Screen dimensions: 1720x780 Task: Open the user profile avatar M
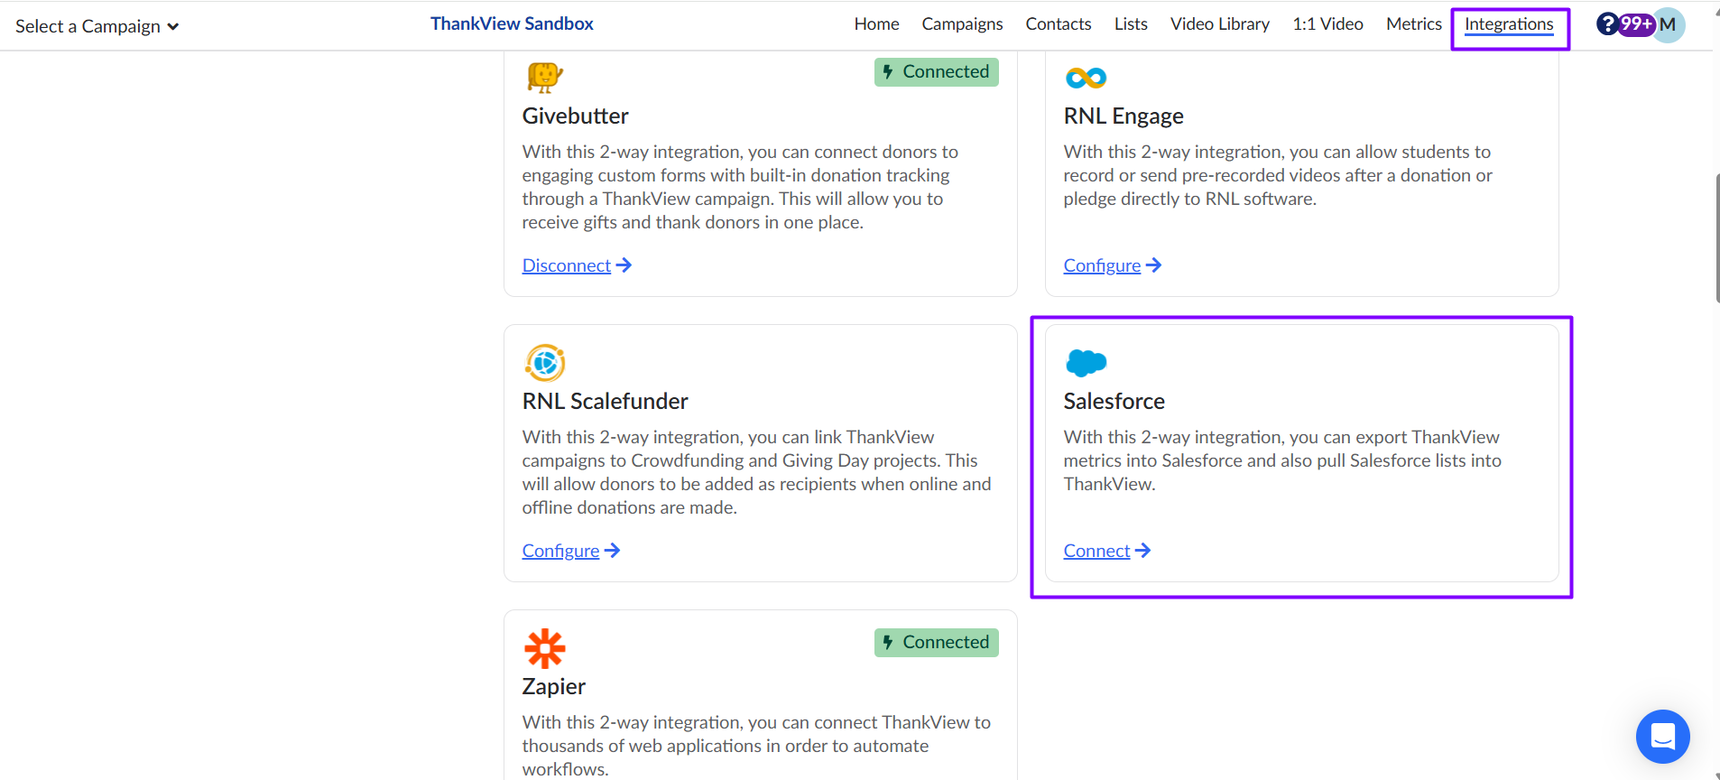(1669, 25)
